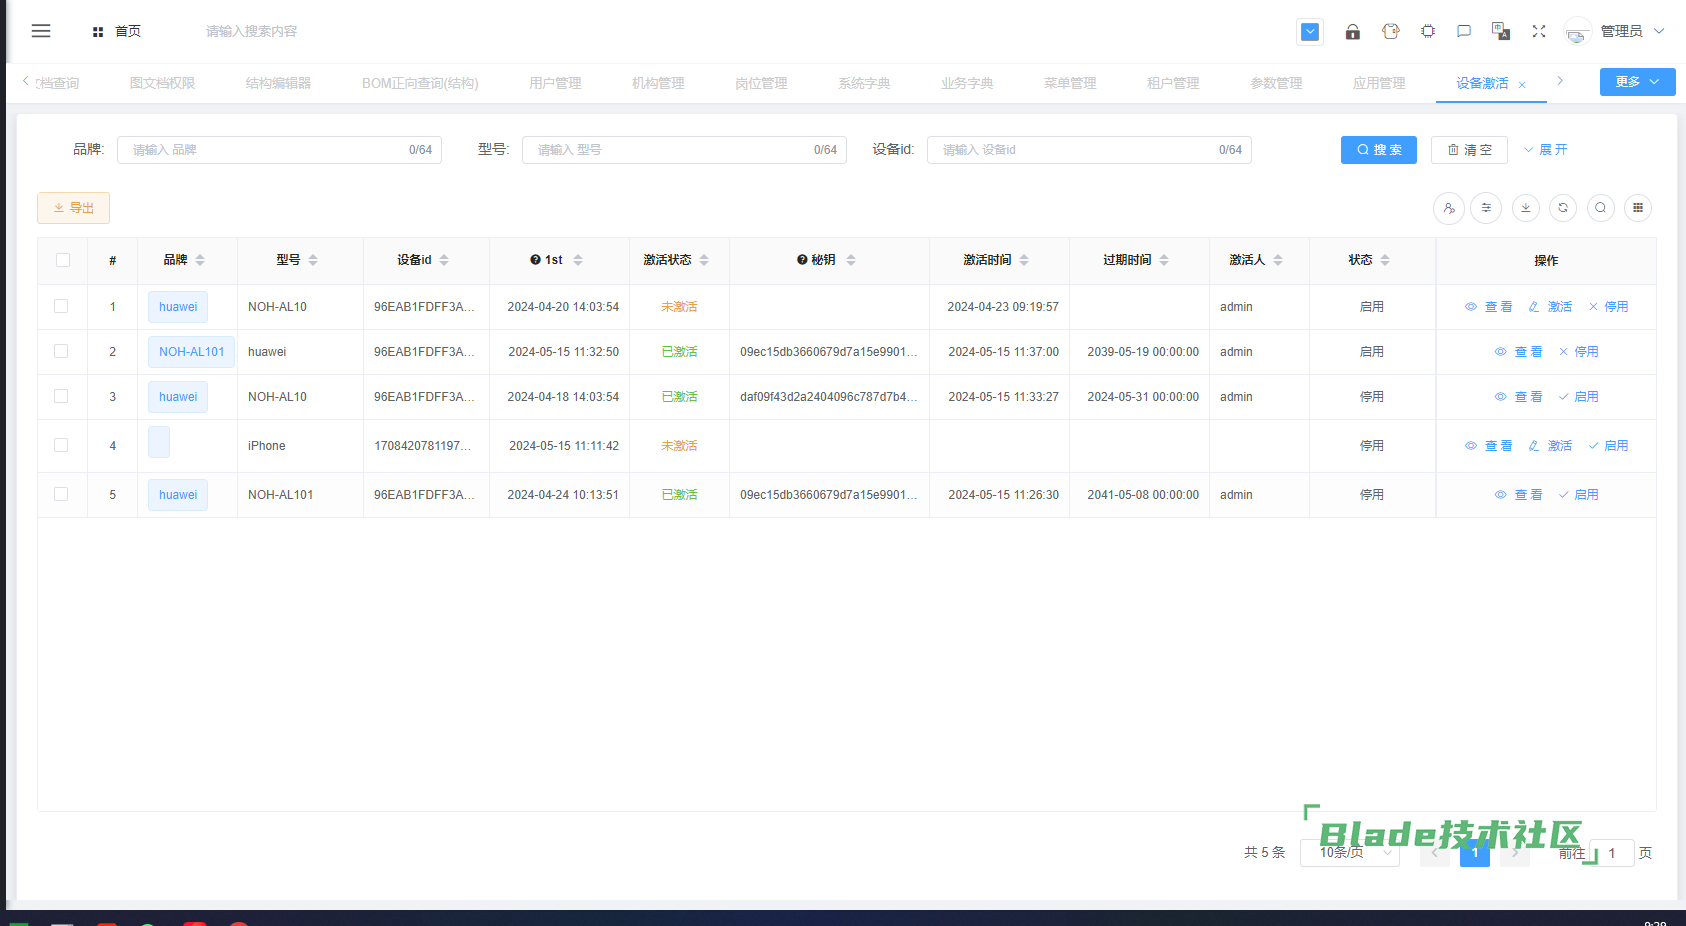This screenshot has height=926, width=1686.
Task: Click 激活 in row 1
Action: [1550, 307]
